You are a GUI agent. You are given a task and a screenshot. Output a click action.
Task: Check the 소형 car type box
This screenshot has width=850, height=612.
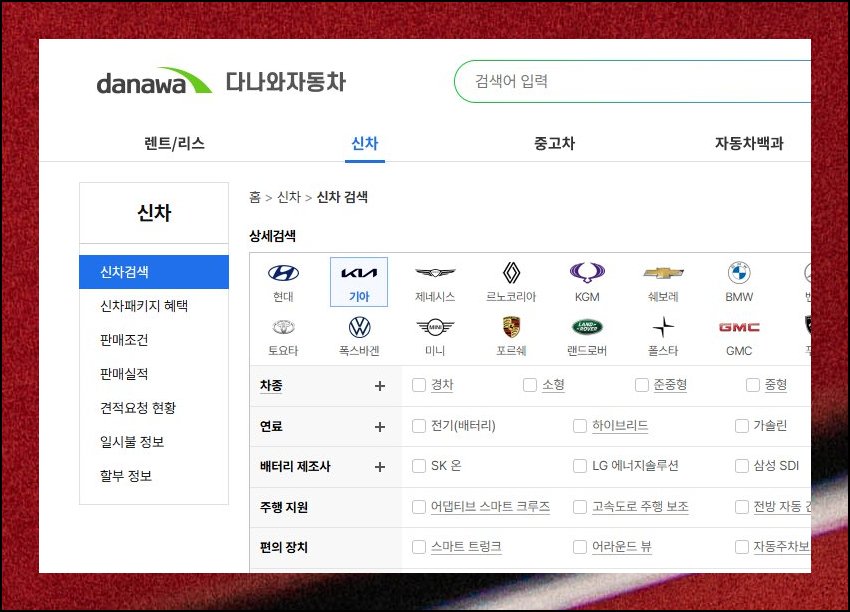click(x=530, y=385)
